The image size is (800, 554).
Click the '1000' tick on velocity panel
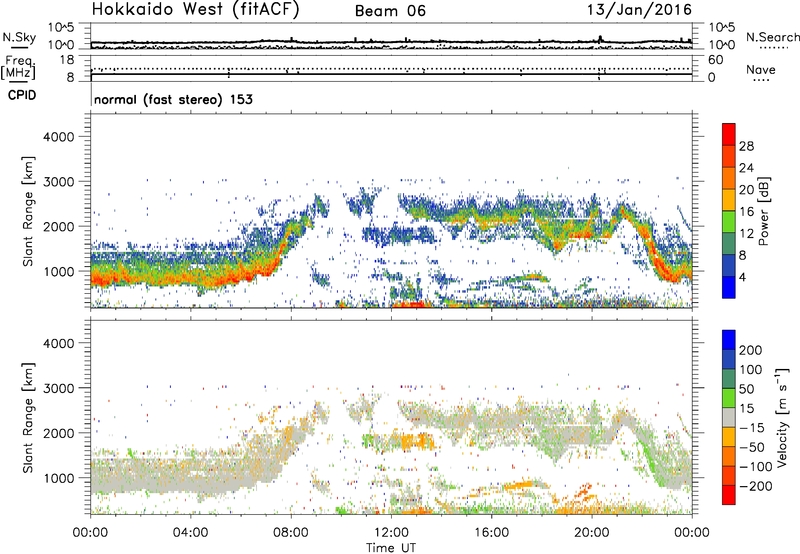click(58, 478)
